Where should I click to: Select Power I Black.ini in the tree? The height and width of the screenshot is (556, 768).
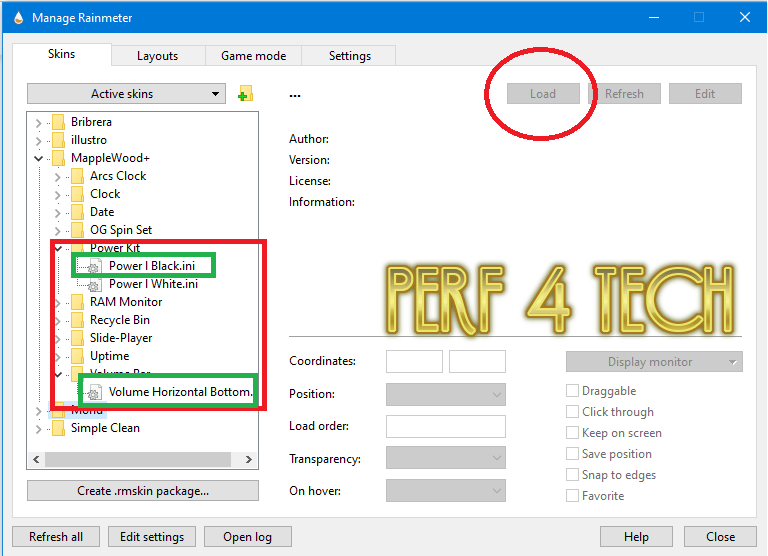pyautogui.click(x=152, y=266)
